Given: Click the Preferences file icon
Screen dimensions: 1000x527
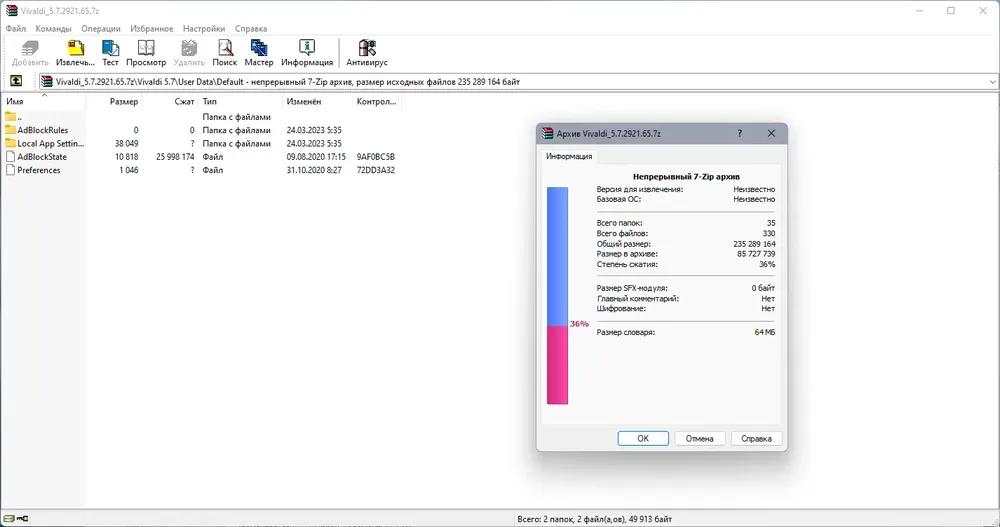Looking at the screenshot, I should 10,170.
